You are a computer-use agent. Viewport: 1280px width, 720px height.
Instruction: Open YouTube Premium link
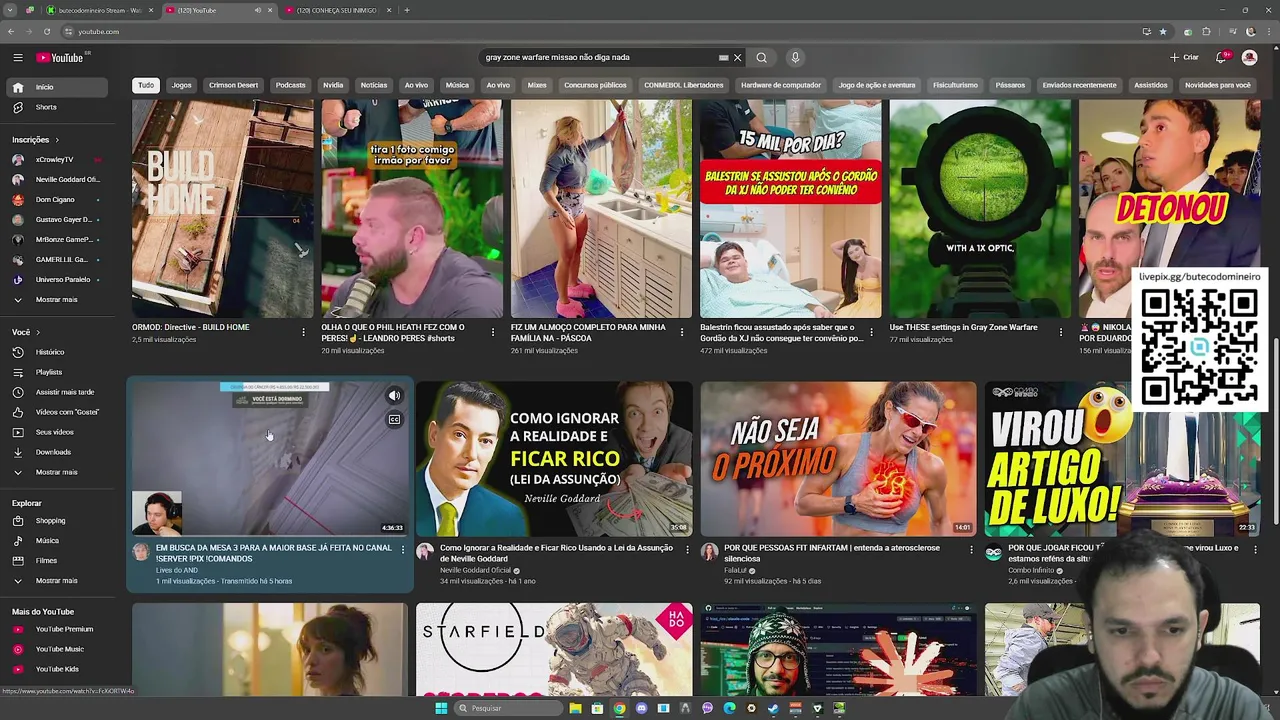[x=56, y=629]
